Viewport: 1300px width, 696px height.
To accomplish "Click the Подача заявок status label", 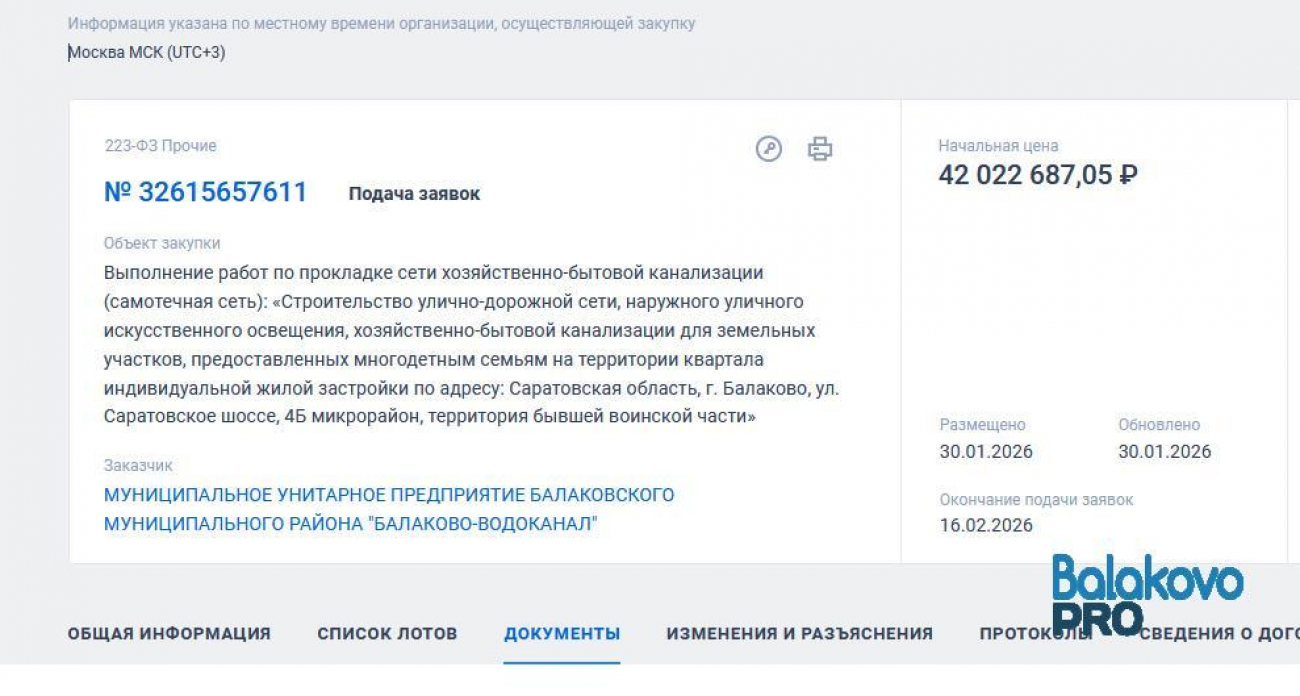I will pos(414,193).
